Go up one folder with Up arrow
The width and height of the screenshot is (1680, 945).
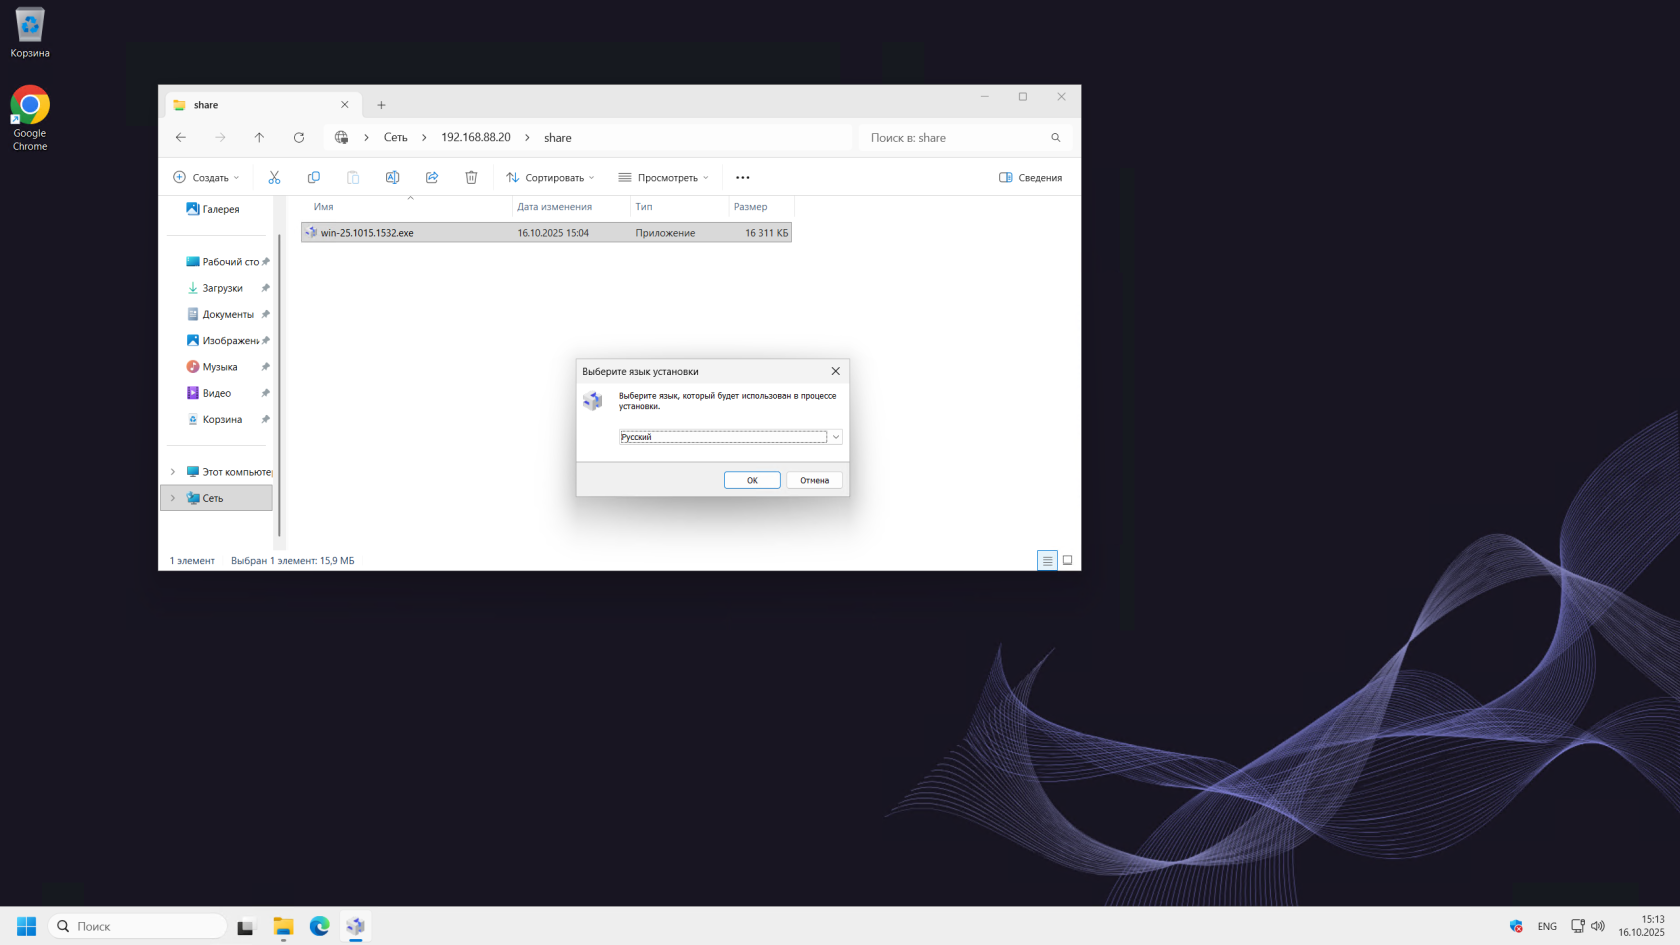click(259, 138)
